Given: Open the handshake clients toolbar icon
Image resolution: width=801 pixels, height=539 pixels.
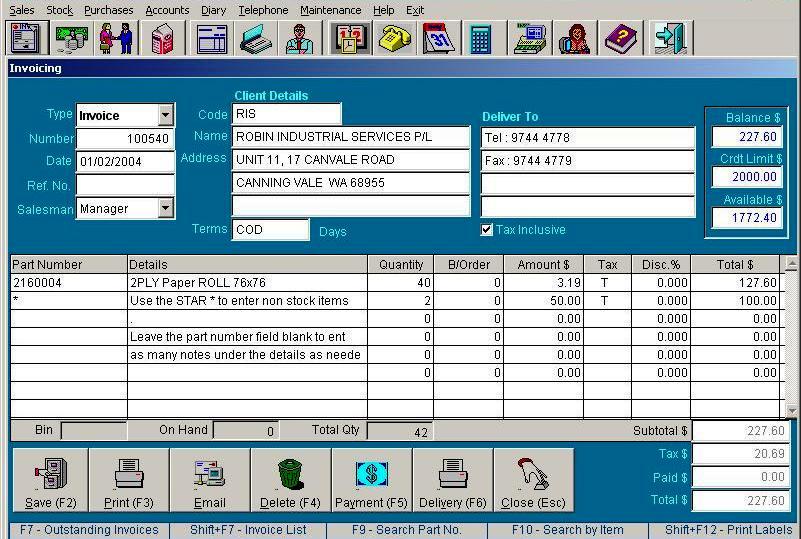Looking at the screenshot, I should point(116,38).
